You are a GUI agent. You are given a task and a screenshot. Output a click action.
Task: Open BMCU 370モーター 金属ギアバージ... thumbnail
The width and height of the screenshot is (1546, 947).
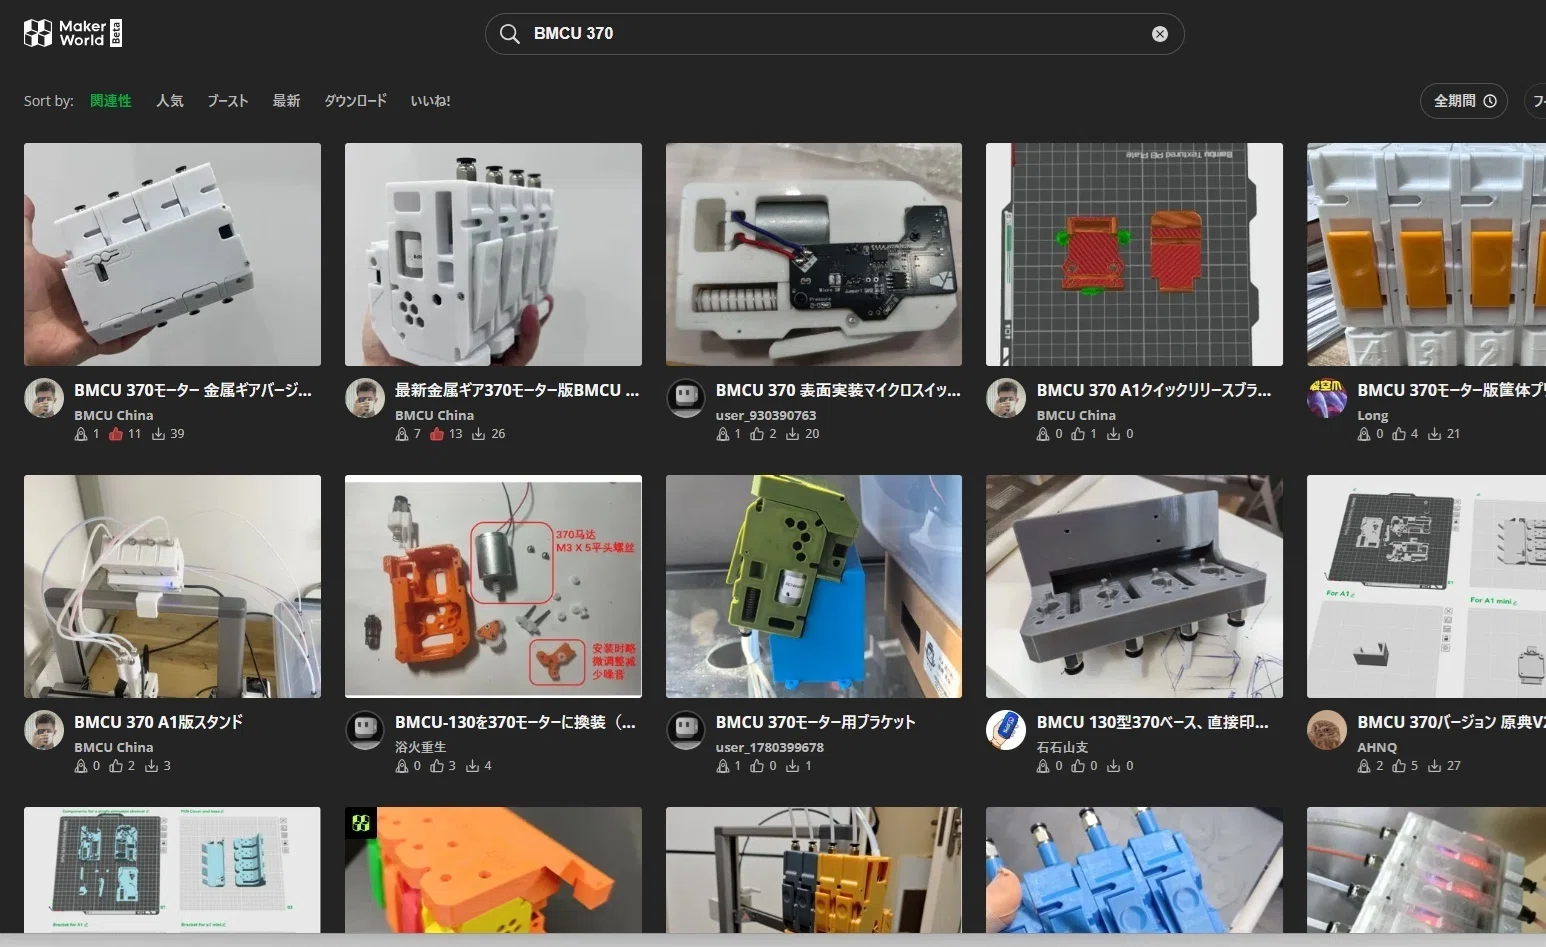pos(172,254)
